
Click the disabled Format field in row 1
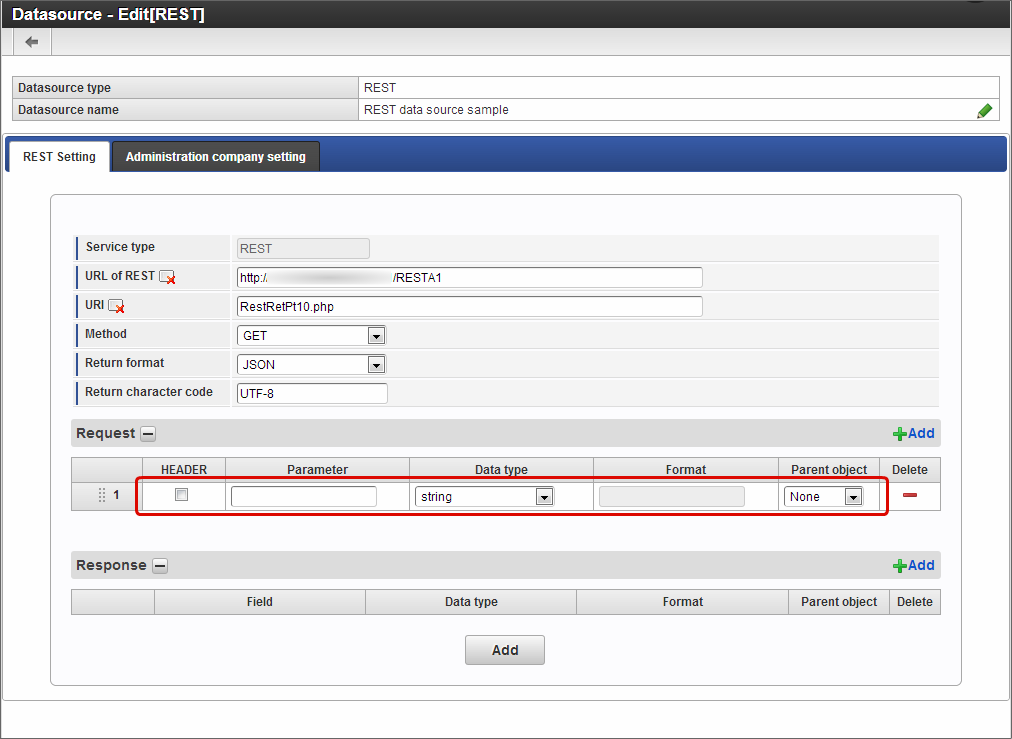click(x=671, y=496)
